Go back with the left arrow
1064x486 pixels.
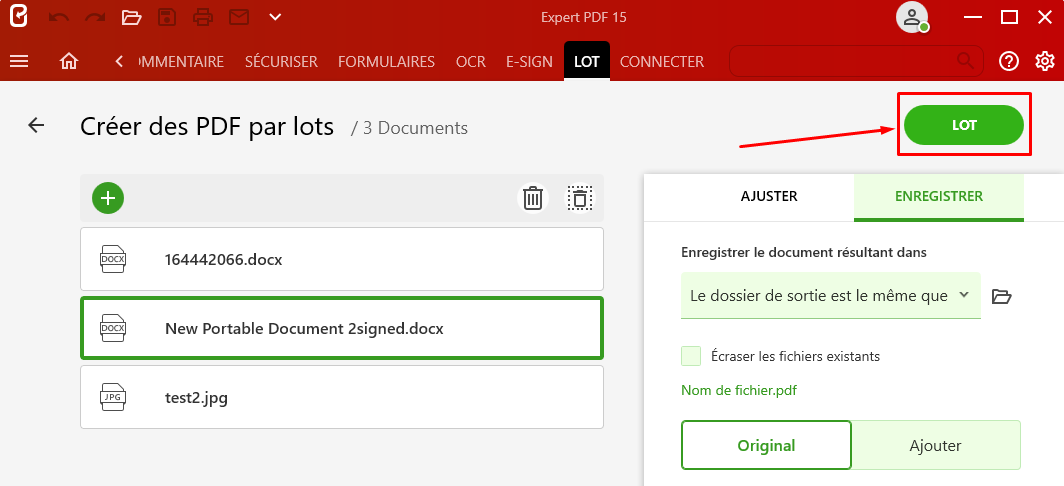(x=36, y=125)
